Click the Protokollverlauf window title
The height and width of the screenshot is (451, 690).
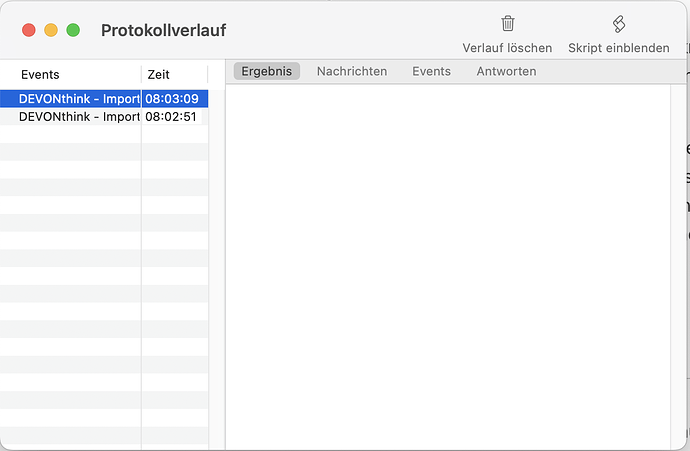tap(163, 31)
